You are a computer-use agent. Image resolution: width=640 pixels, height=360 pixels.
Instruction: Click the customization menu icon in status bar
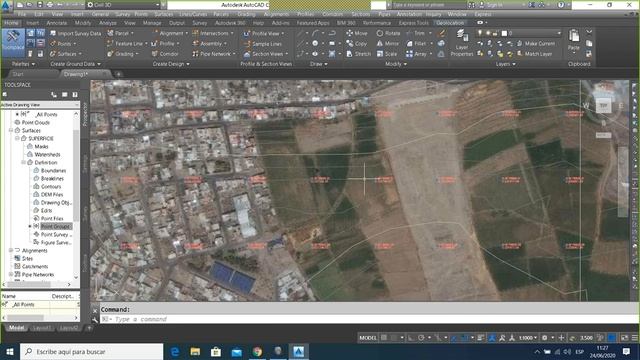(635, 338)
